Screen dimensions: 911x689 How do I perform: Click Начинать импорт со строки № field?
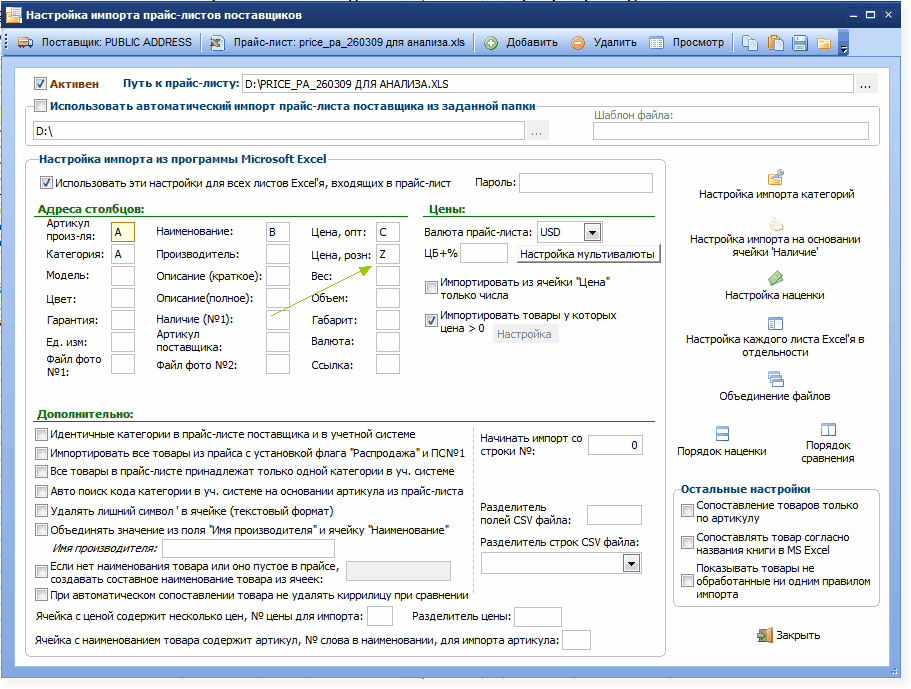[615, 445]
